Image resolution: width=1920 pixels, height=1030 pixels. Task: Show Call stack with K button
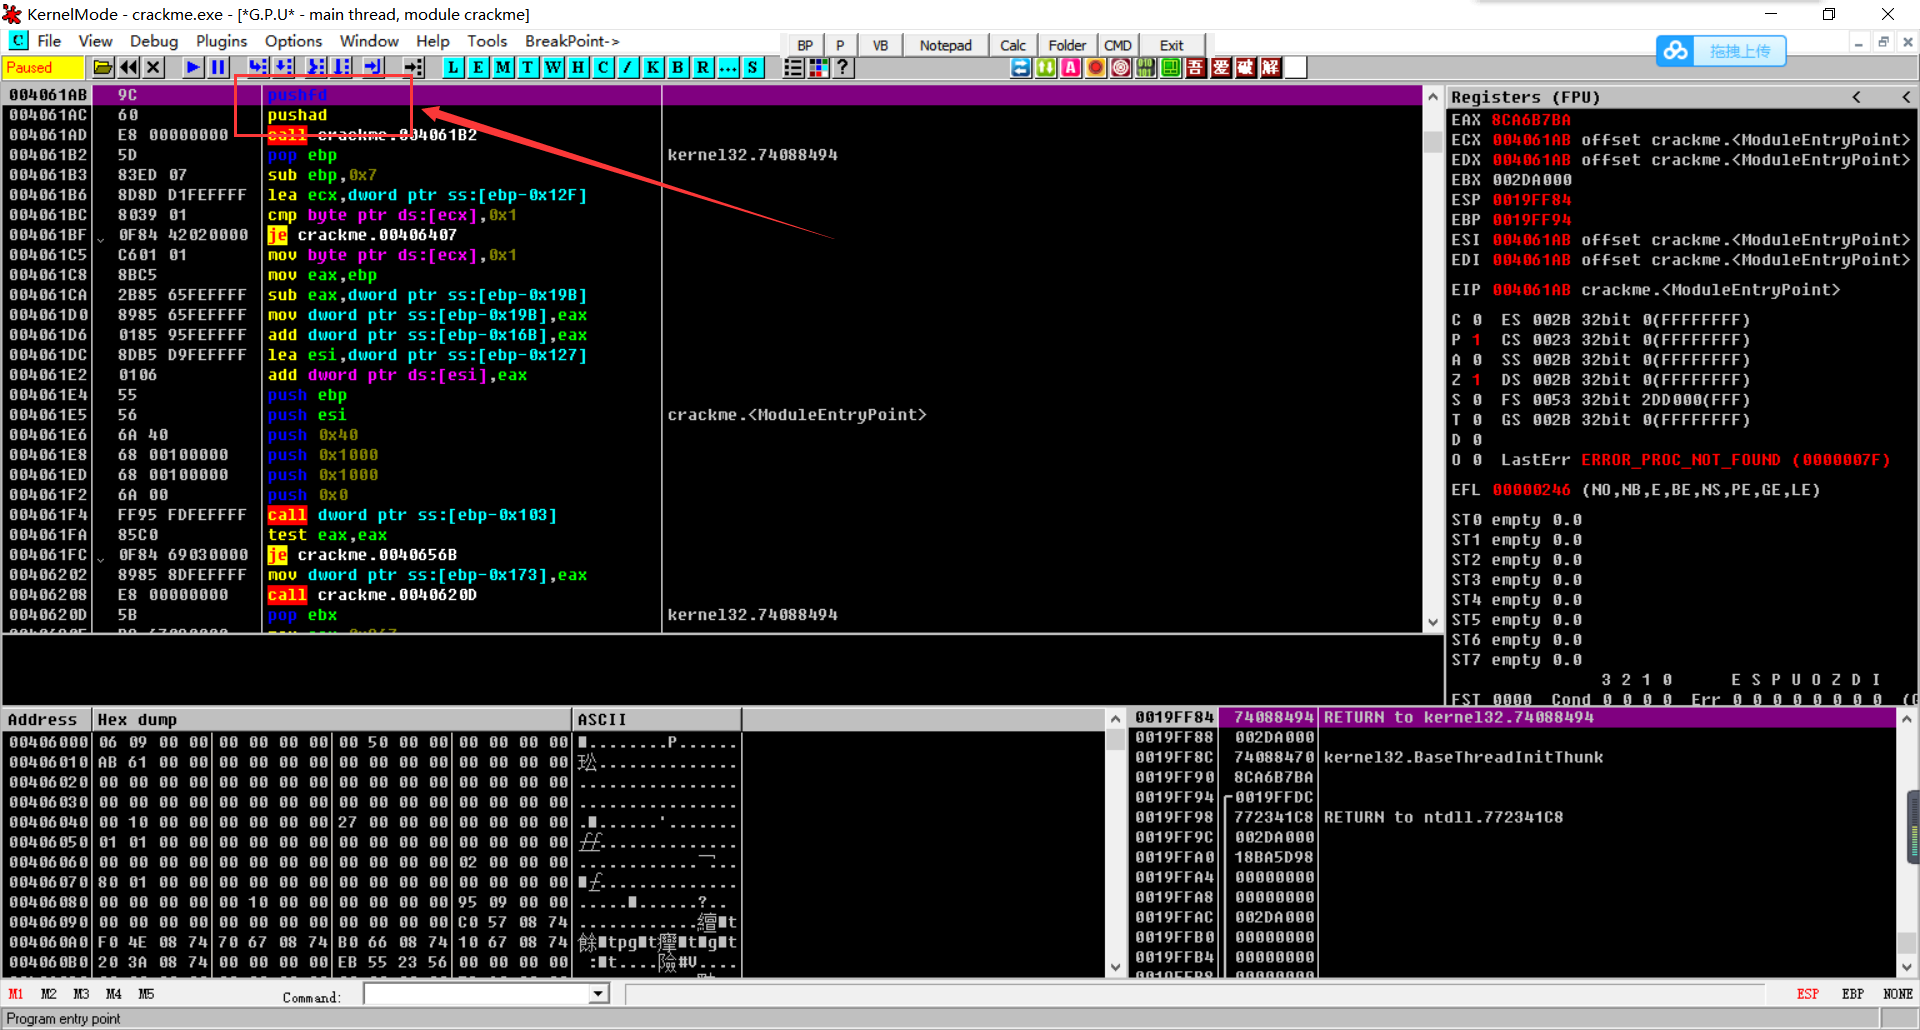pos(653,67)
